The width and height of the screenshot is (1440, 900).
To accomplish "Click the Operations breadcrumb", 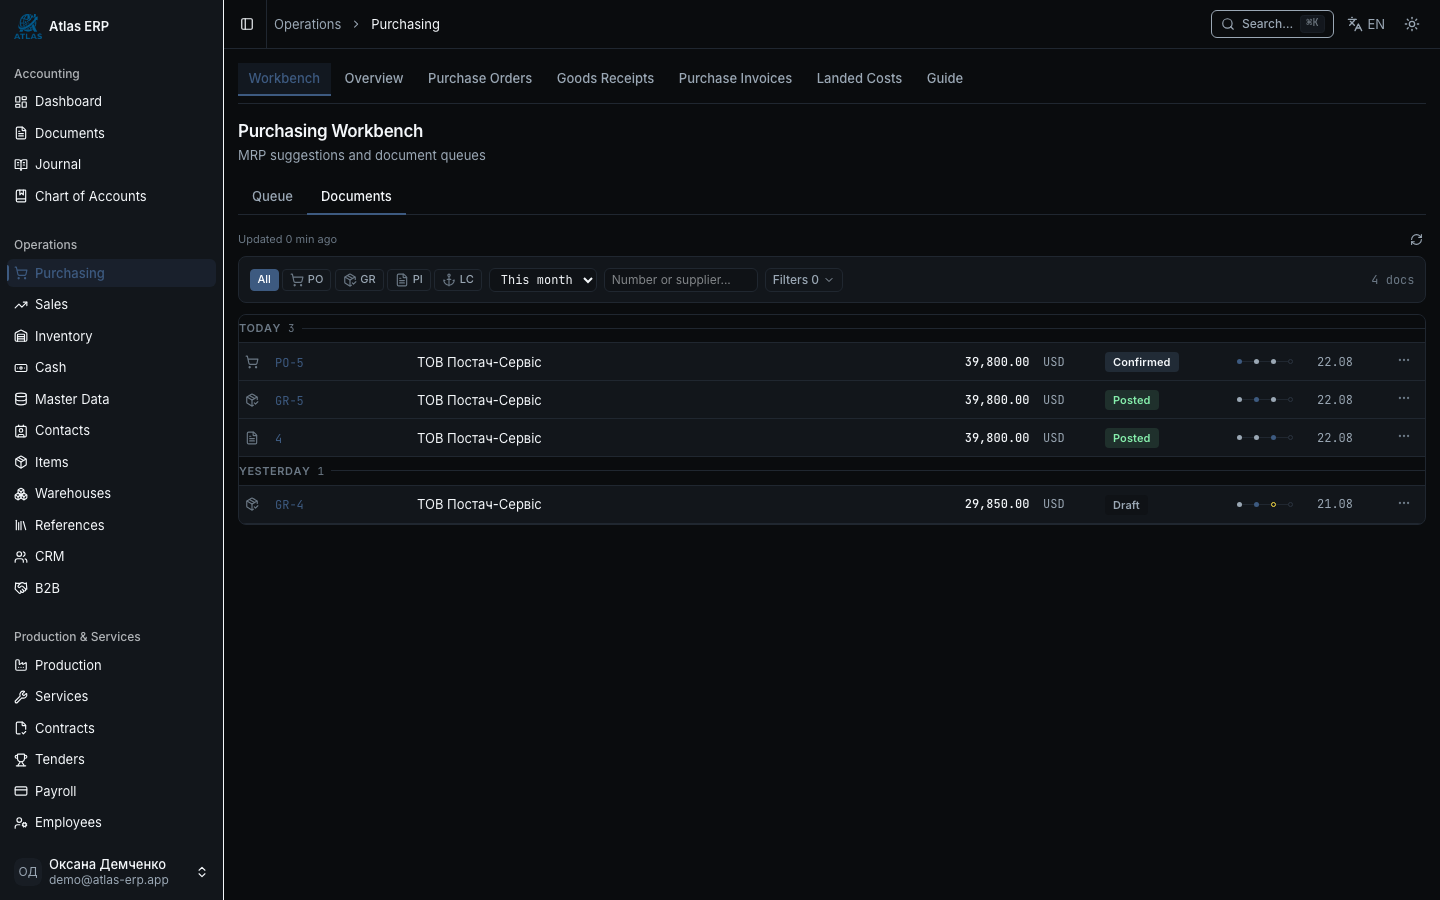I will pos(307,24).
